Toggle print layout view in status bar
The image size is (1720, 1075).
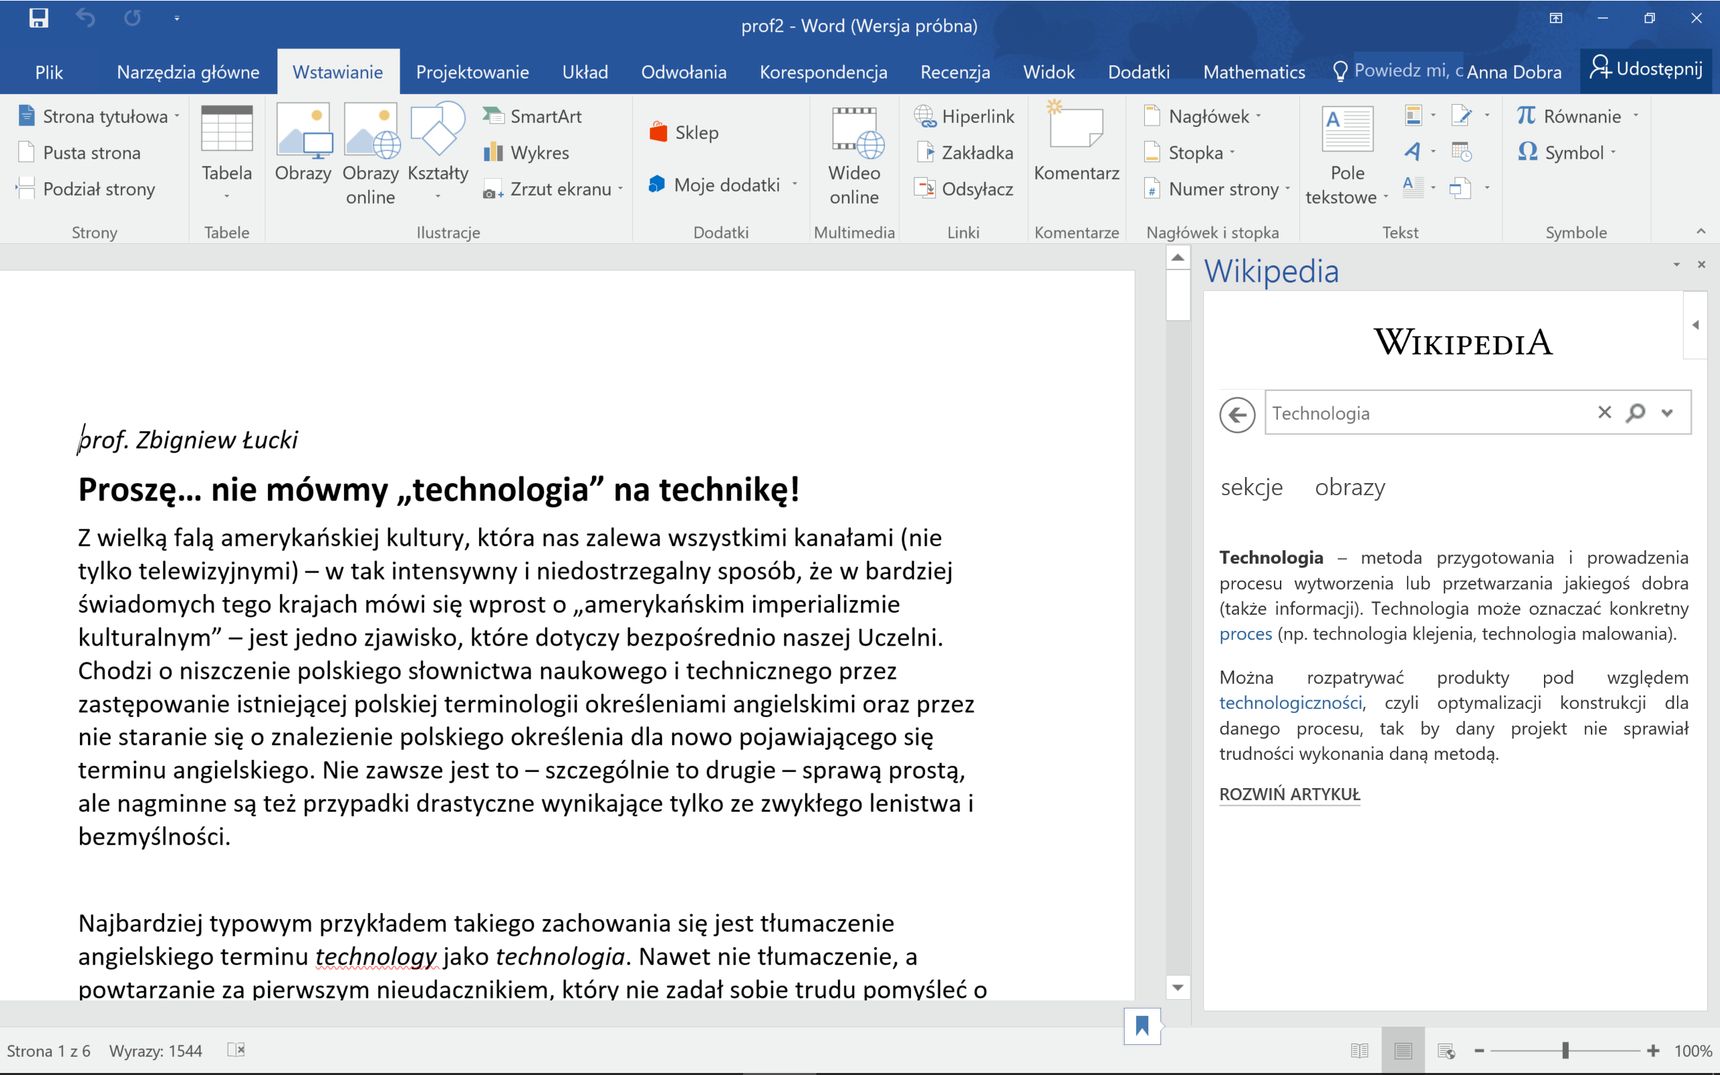click(1403, 1050)
